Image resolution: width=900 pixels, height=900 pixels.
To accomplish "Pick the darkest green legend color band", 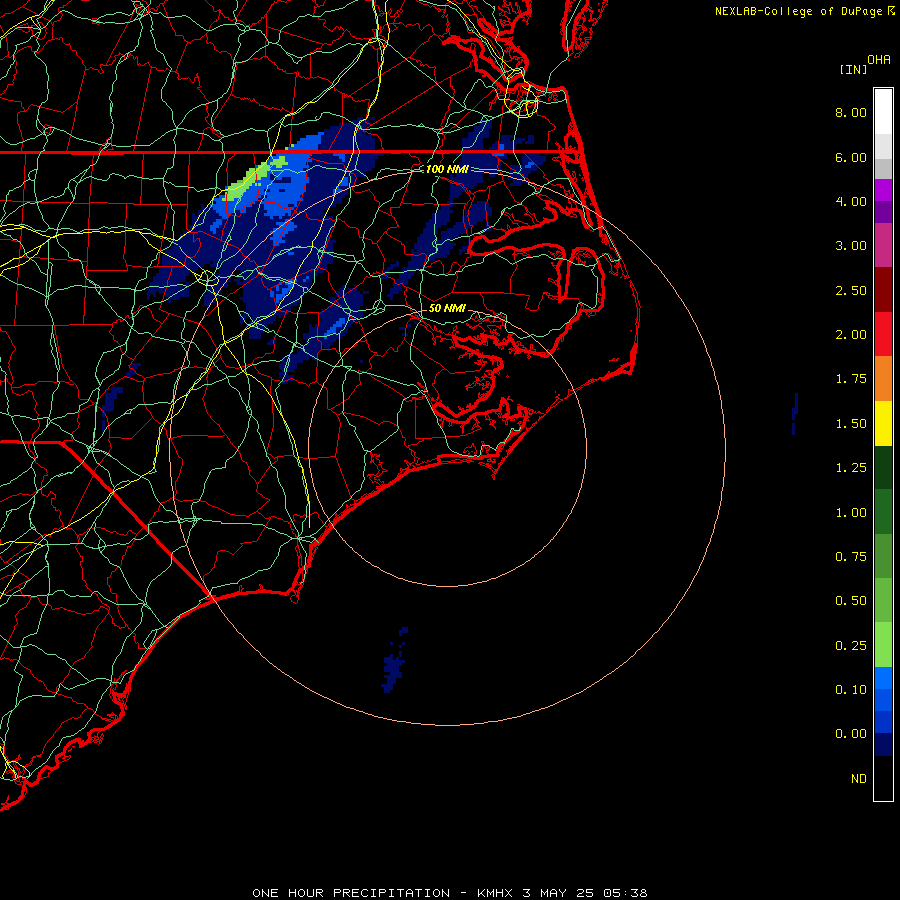I will [x=883, y=467].
